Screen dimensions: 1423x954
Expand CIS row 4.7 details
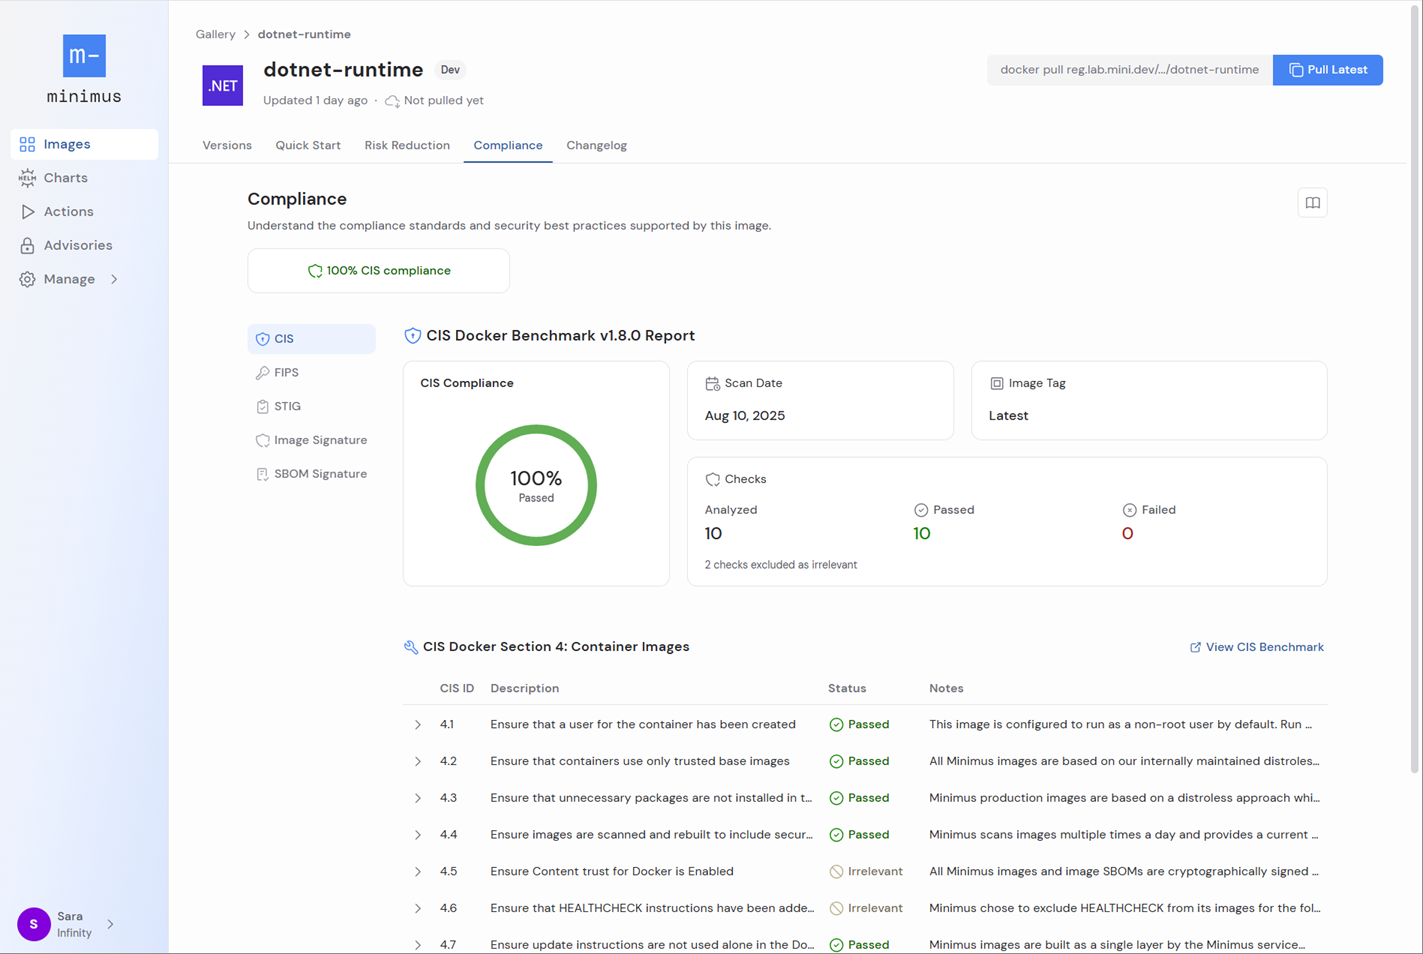click(x=418, y=945)
